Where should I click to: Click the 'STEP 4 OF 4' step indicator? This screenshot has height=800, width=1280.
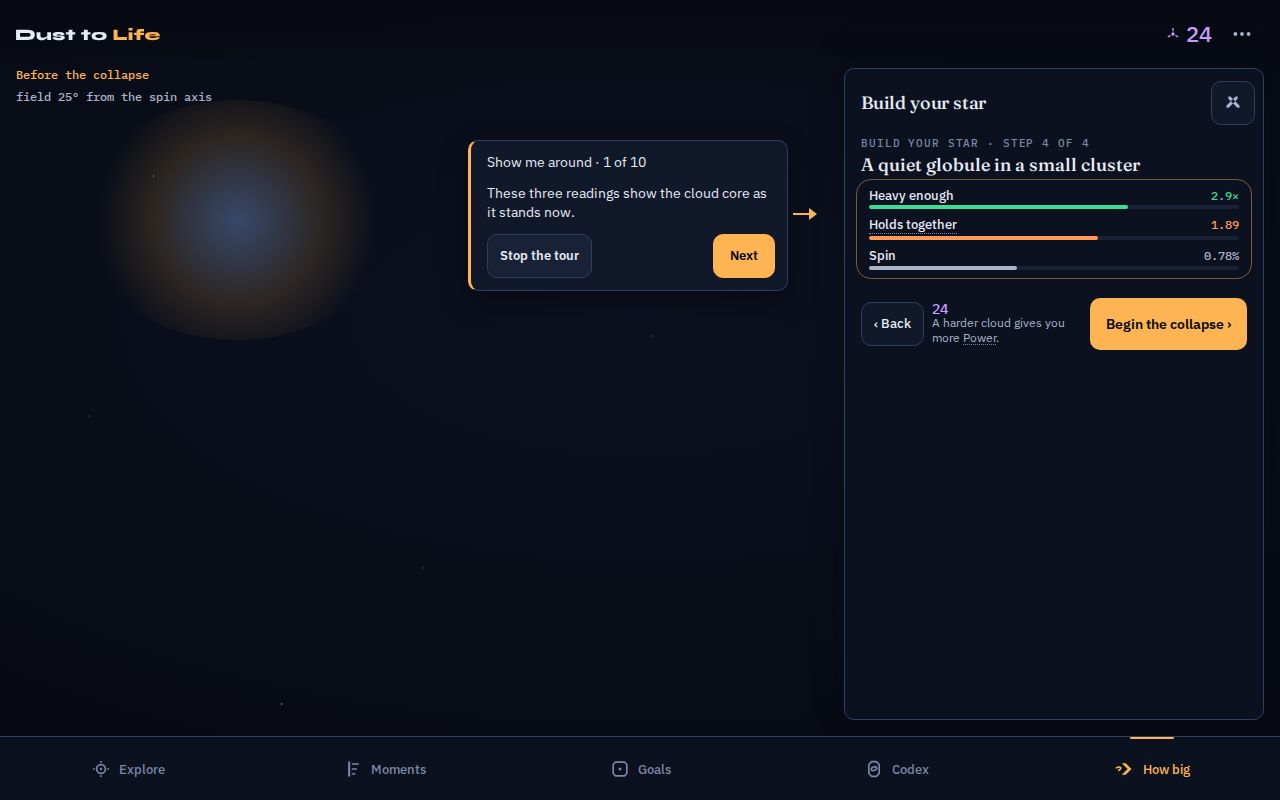[1046, 143]
